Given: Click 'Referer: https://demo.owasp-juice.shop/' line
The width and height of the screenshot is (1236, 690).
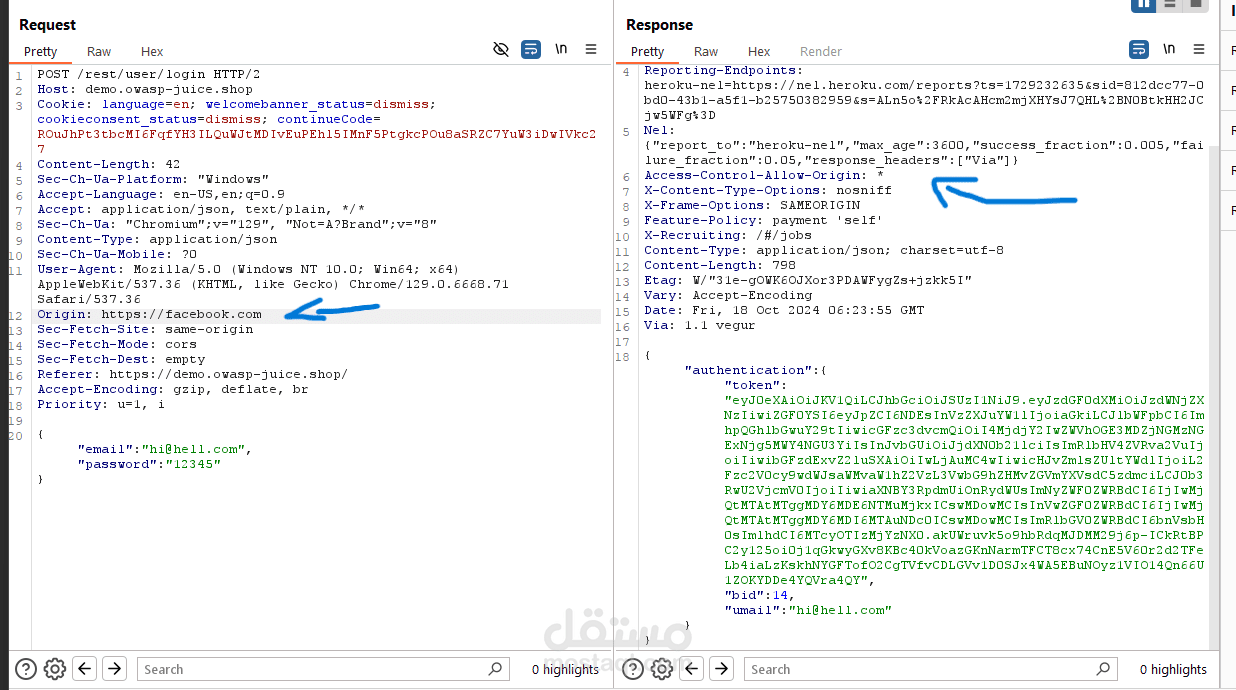Looking at the screenshot, I should (x=193, y=374).
